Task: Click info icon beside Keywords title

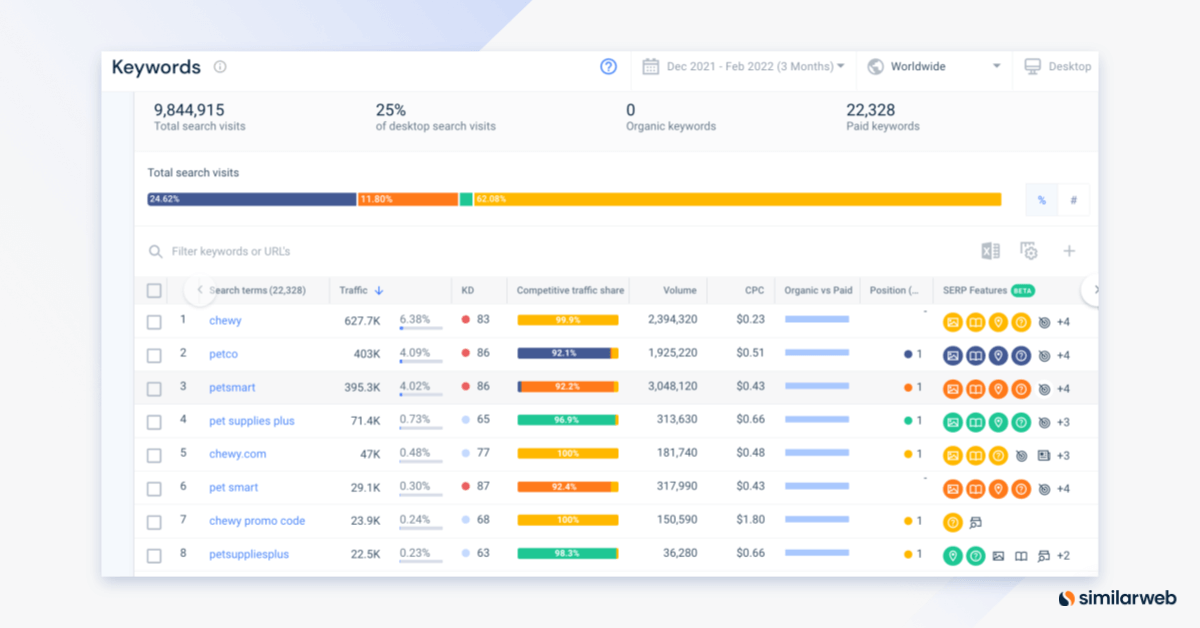Action: [220, 67]
